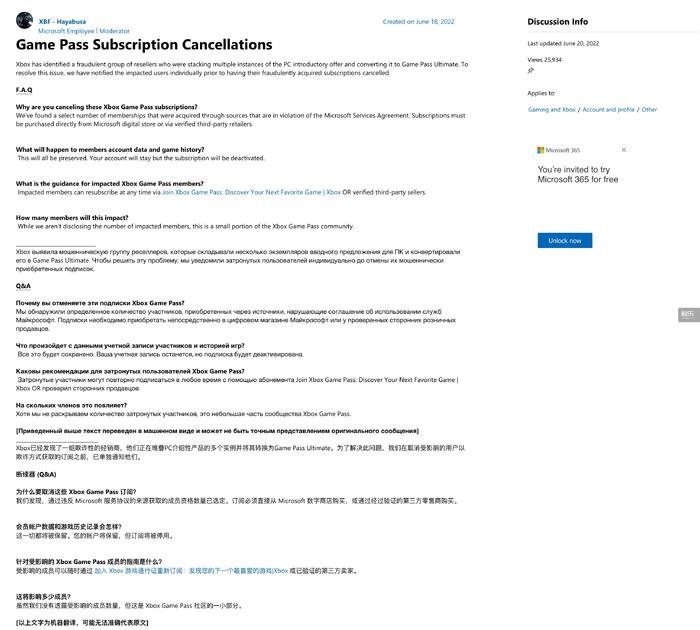The width and height of the screenshot is (700, 630).
Task: Open the Gaming and Xbox category
Action: (x=552, y=109)
